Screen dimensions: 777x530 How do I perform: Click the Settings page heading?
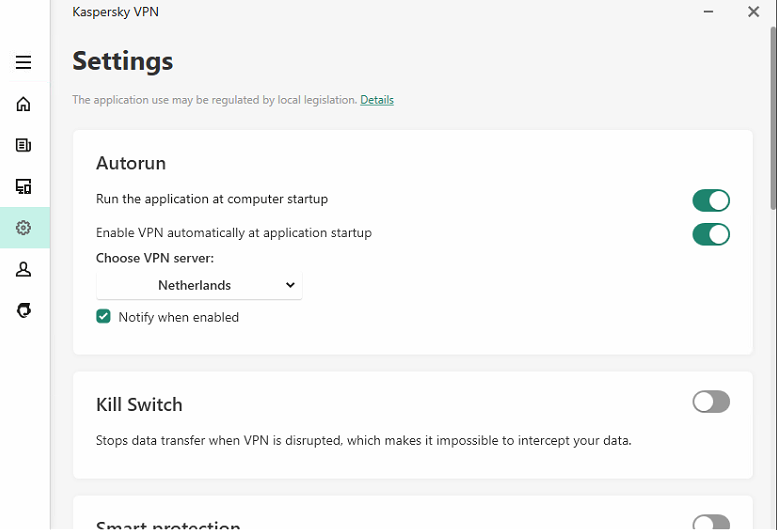click(x=122, y=61)
